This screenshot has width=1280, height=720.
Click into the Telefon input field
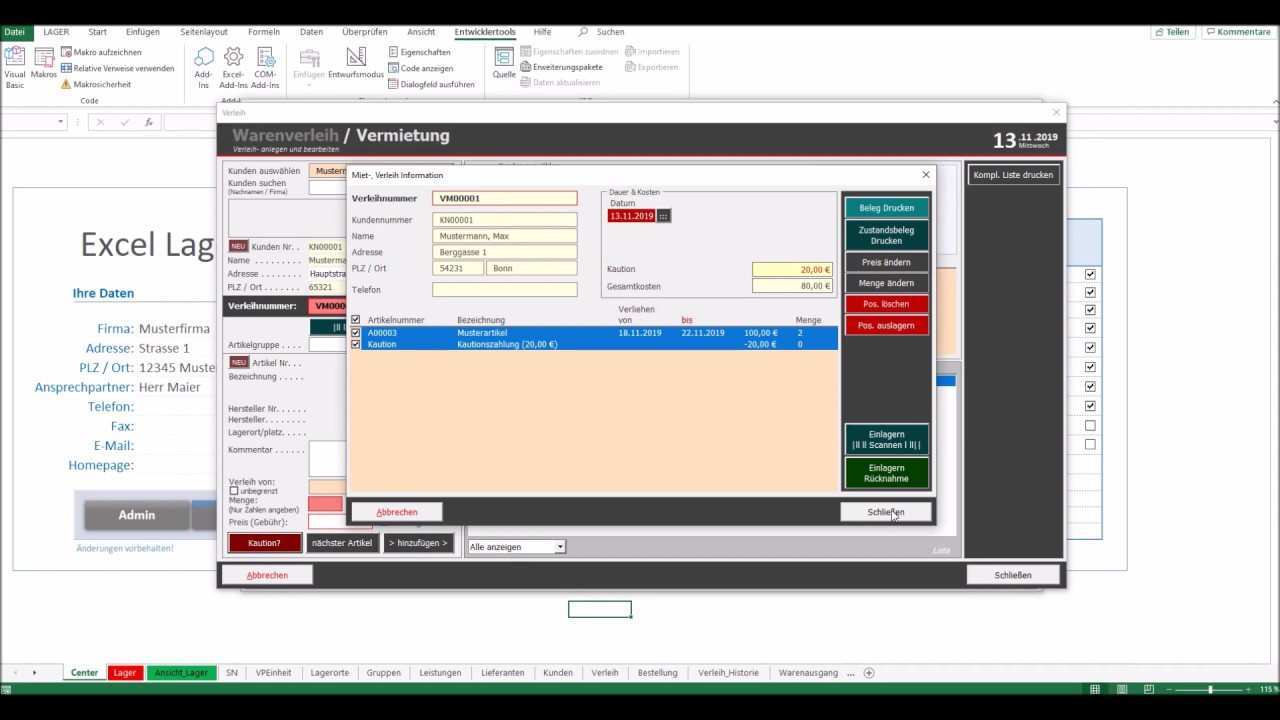tap(504, 290)
